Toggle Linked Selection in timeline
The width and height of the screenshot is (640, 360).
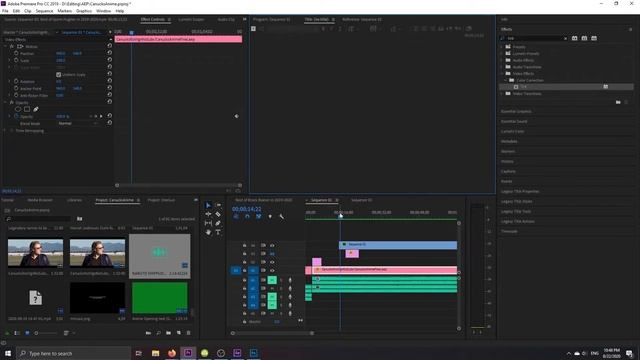[x=258, y=216]
